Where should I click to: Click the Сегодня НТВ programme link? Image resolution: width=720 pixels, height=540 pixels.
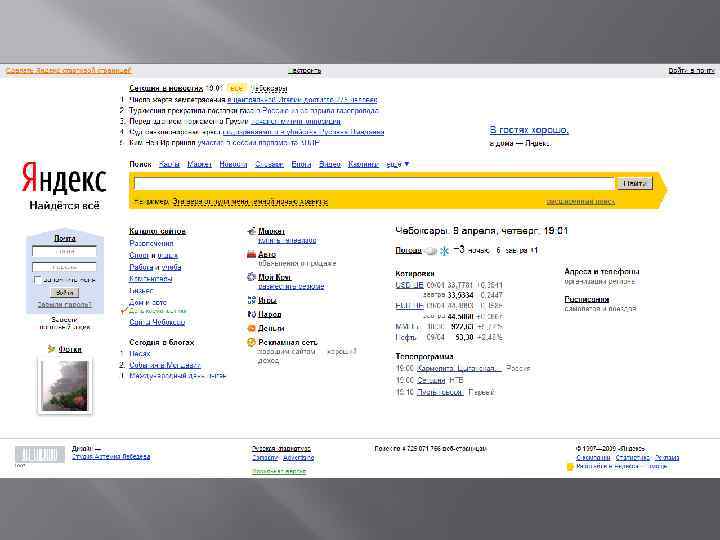coord(431,380)
